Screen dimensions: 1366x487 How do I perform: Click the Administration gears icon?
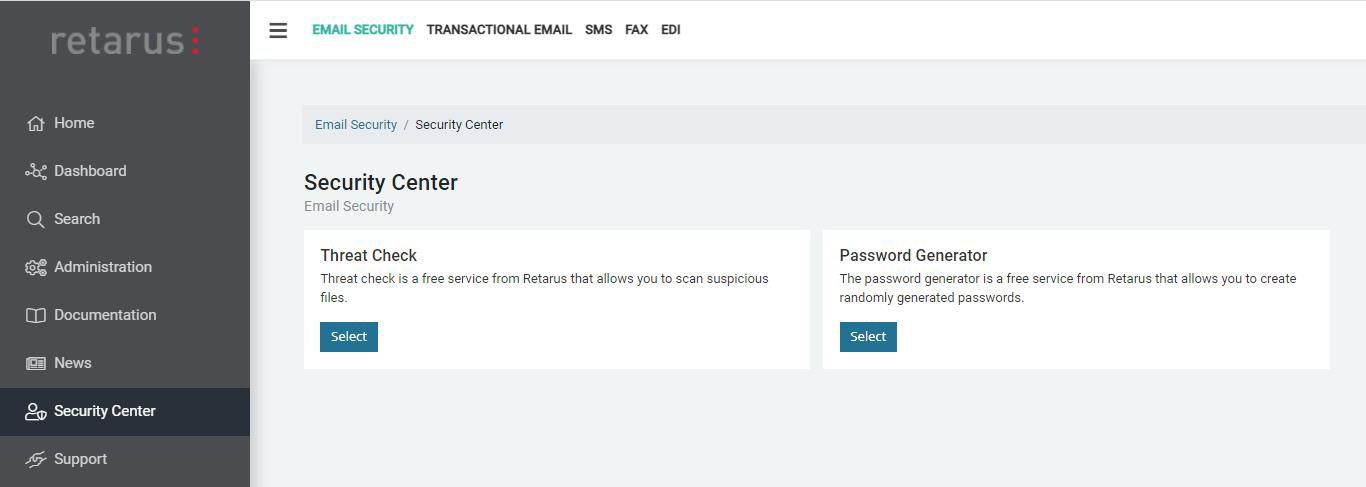[36, 267]
